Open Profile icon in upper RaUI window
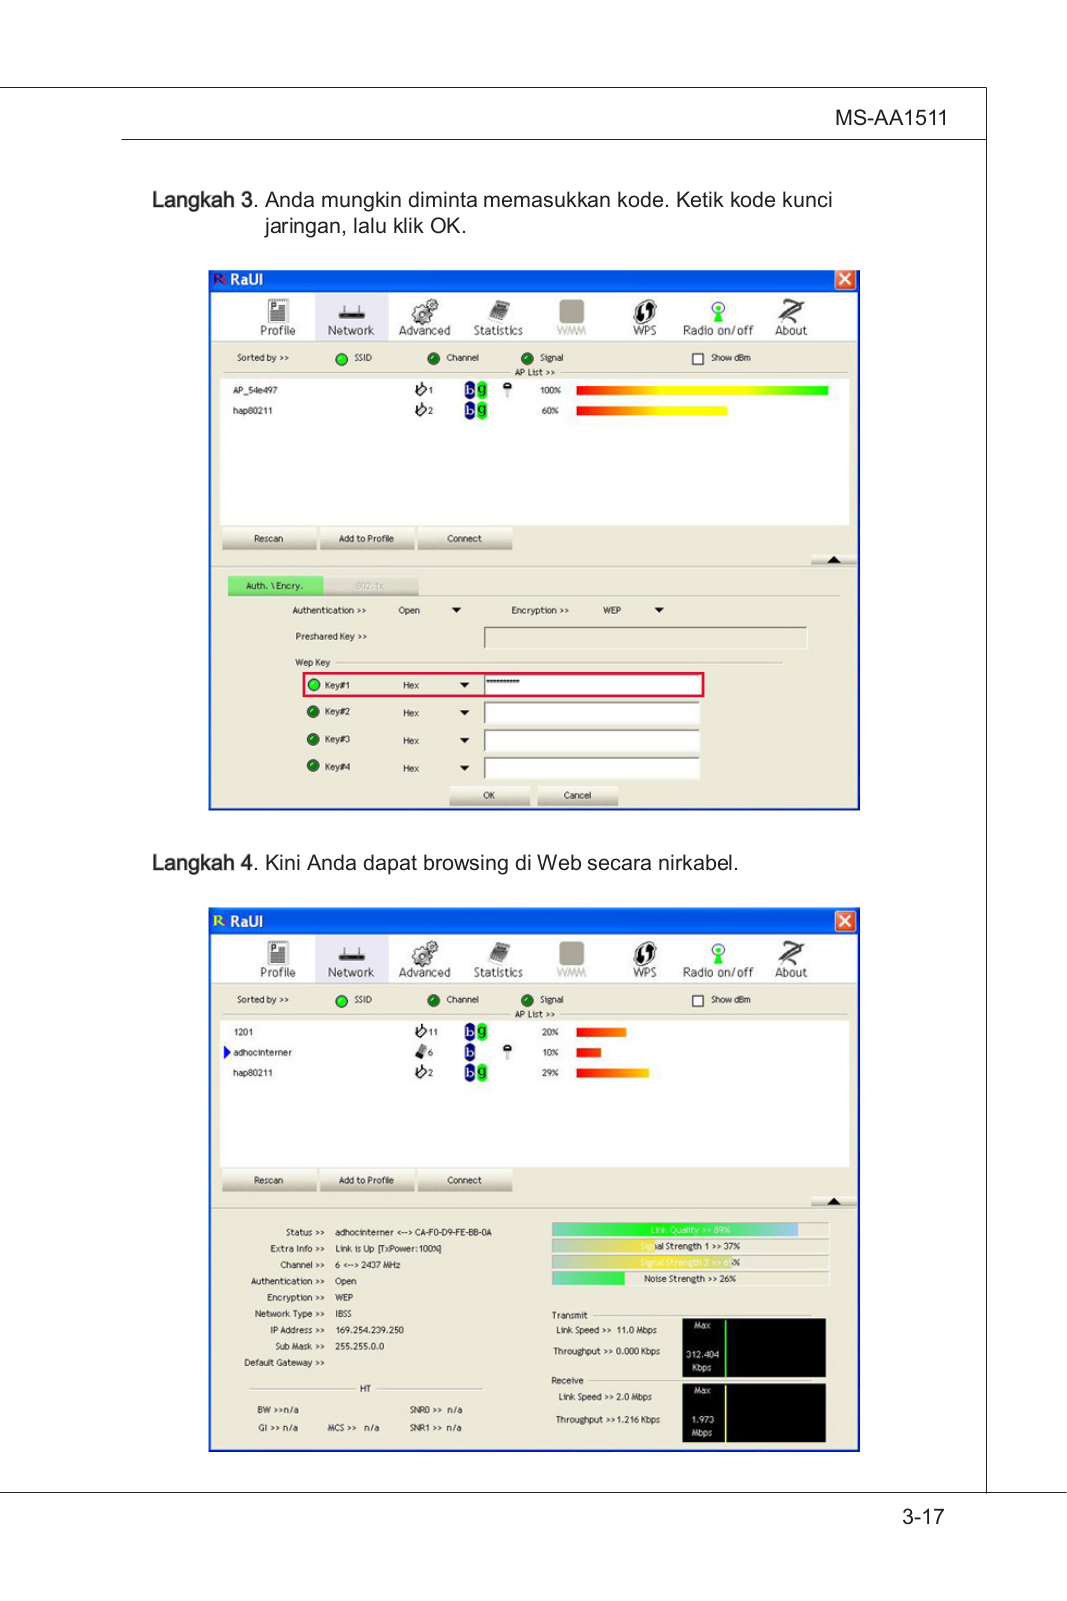Viewport: 1067px width, 1601px height. click(x=277, y=317)
